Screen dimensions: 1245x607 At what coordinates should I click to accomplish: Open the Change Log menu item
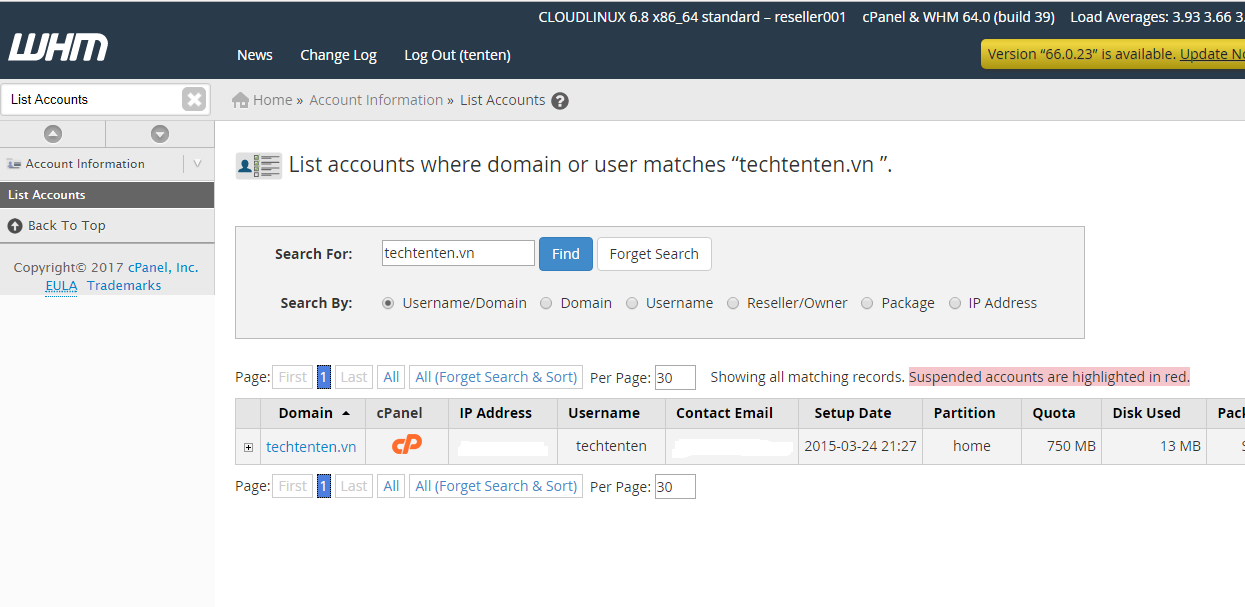339,55
